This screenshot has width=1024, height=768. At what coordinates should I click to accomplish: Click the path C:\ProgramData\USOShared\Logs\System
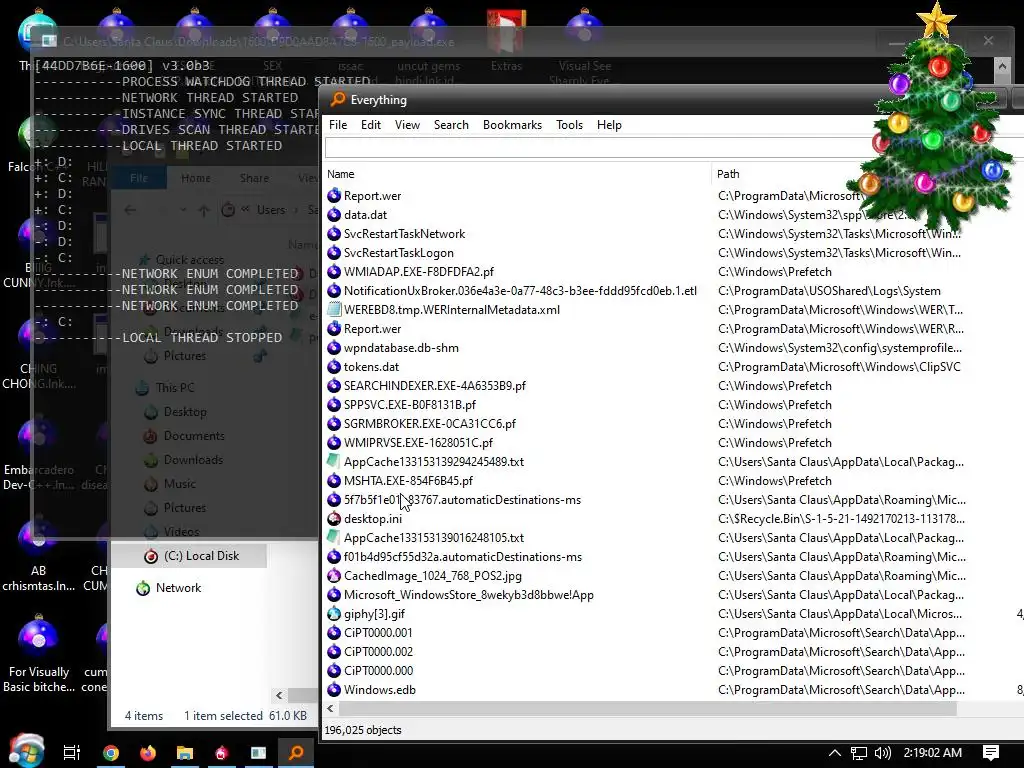click(x=829, y=291)
